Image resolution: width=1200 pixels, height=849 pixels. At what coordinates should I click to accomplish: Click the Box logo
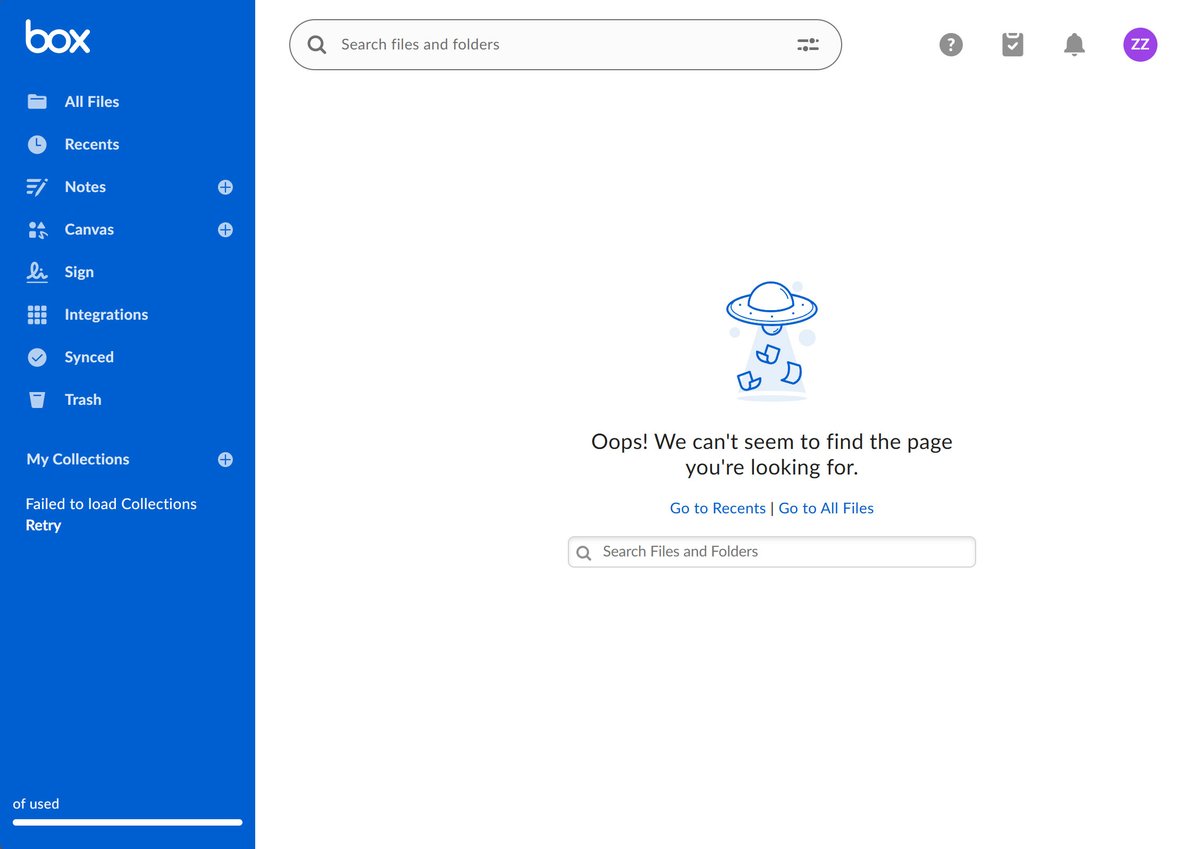pyautogui.click(x=58, y=37)
